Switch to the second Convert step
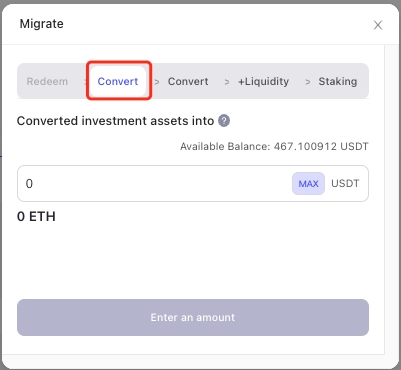The image size is (401, 370). (188, 81)
